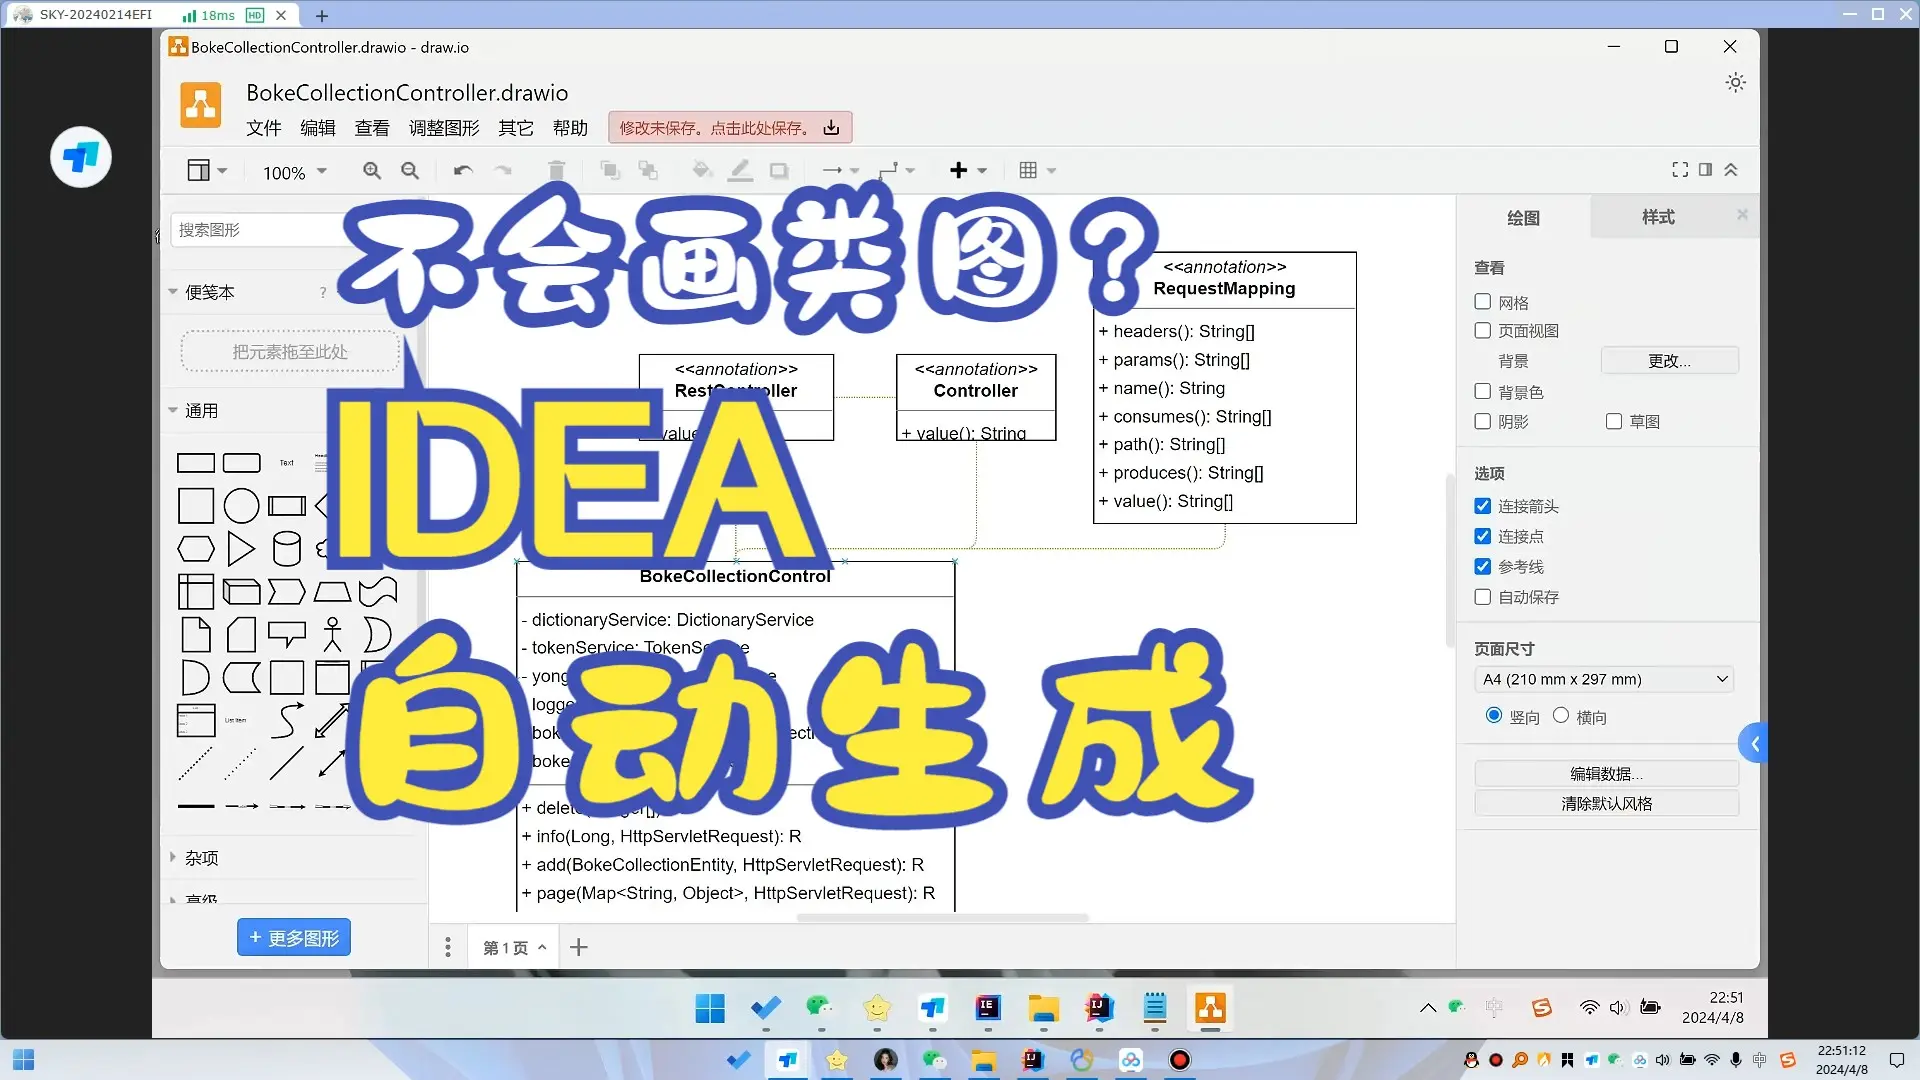
Task: Collapse the toolbar with double chevron
Action: (x=1731, y=170)
